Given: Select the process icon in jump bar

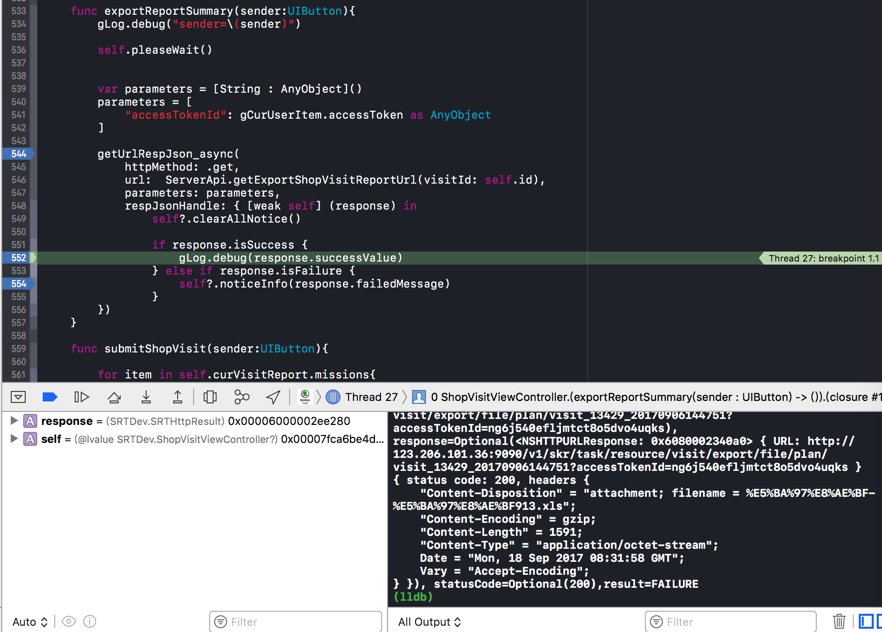Looking at the screenshot, I should [305, 397].
